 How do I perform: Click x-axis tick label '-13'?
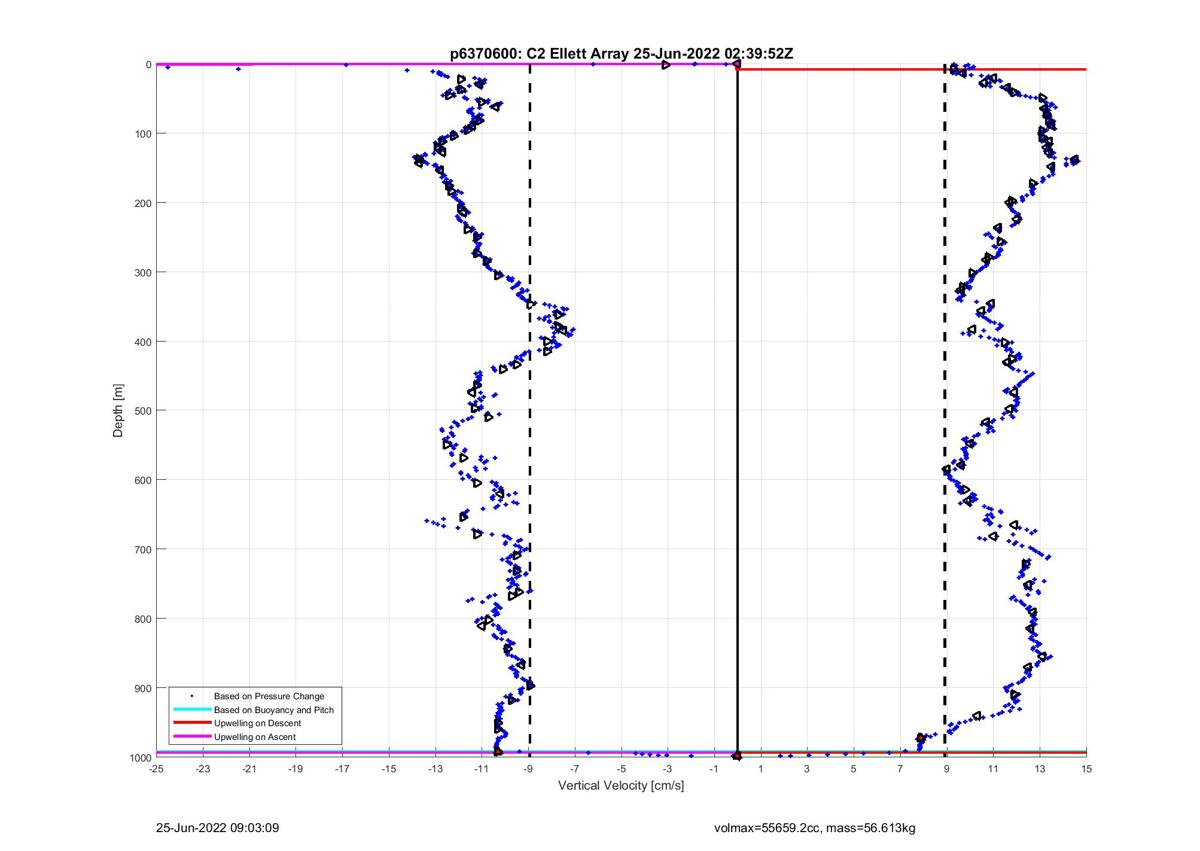(435, 770)
